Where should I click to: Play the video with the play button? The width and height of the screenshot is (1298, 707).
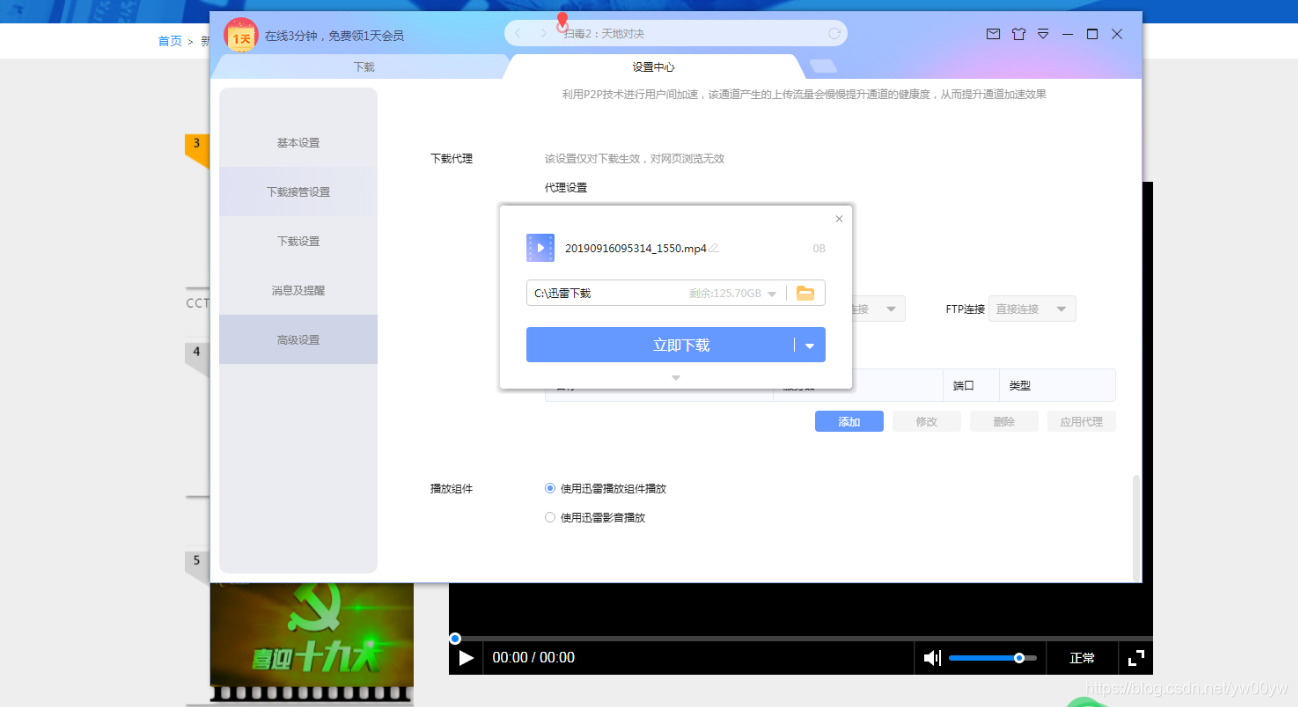[x=466, y=657]
